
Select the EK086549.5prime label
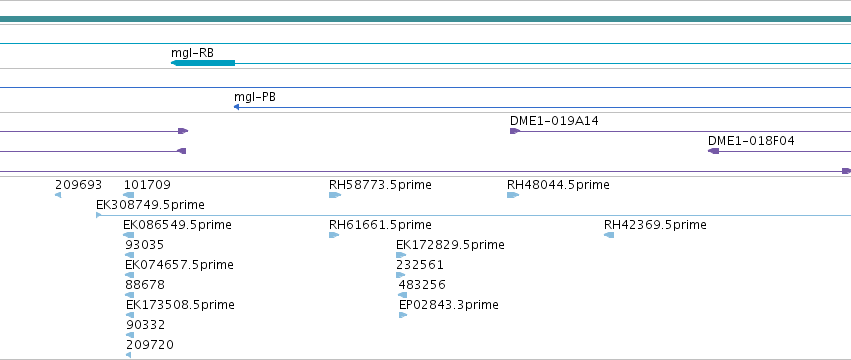[177, 225]
